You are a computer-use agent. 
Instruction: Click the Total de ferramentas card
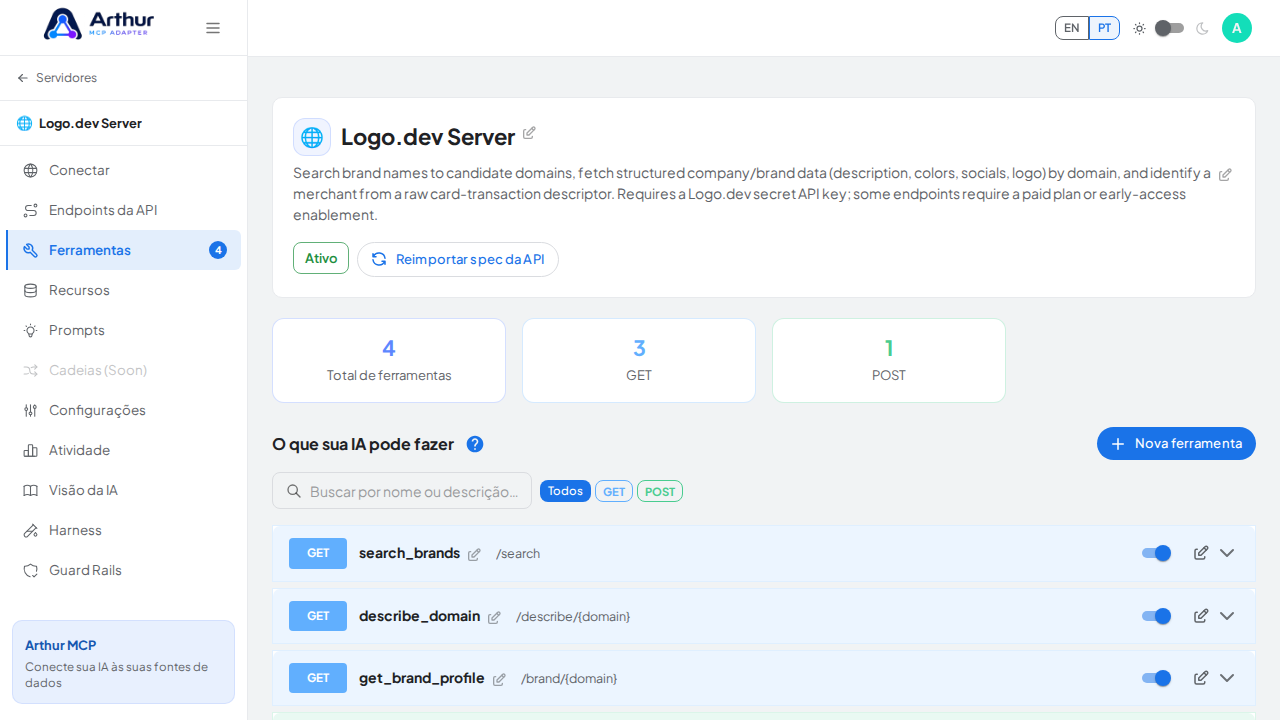(389, 360)
